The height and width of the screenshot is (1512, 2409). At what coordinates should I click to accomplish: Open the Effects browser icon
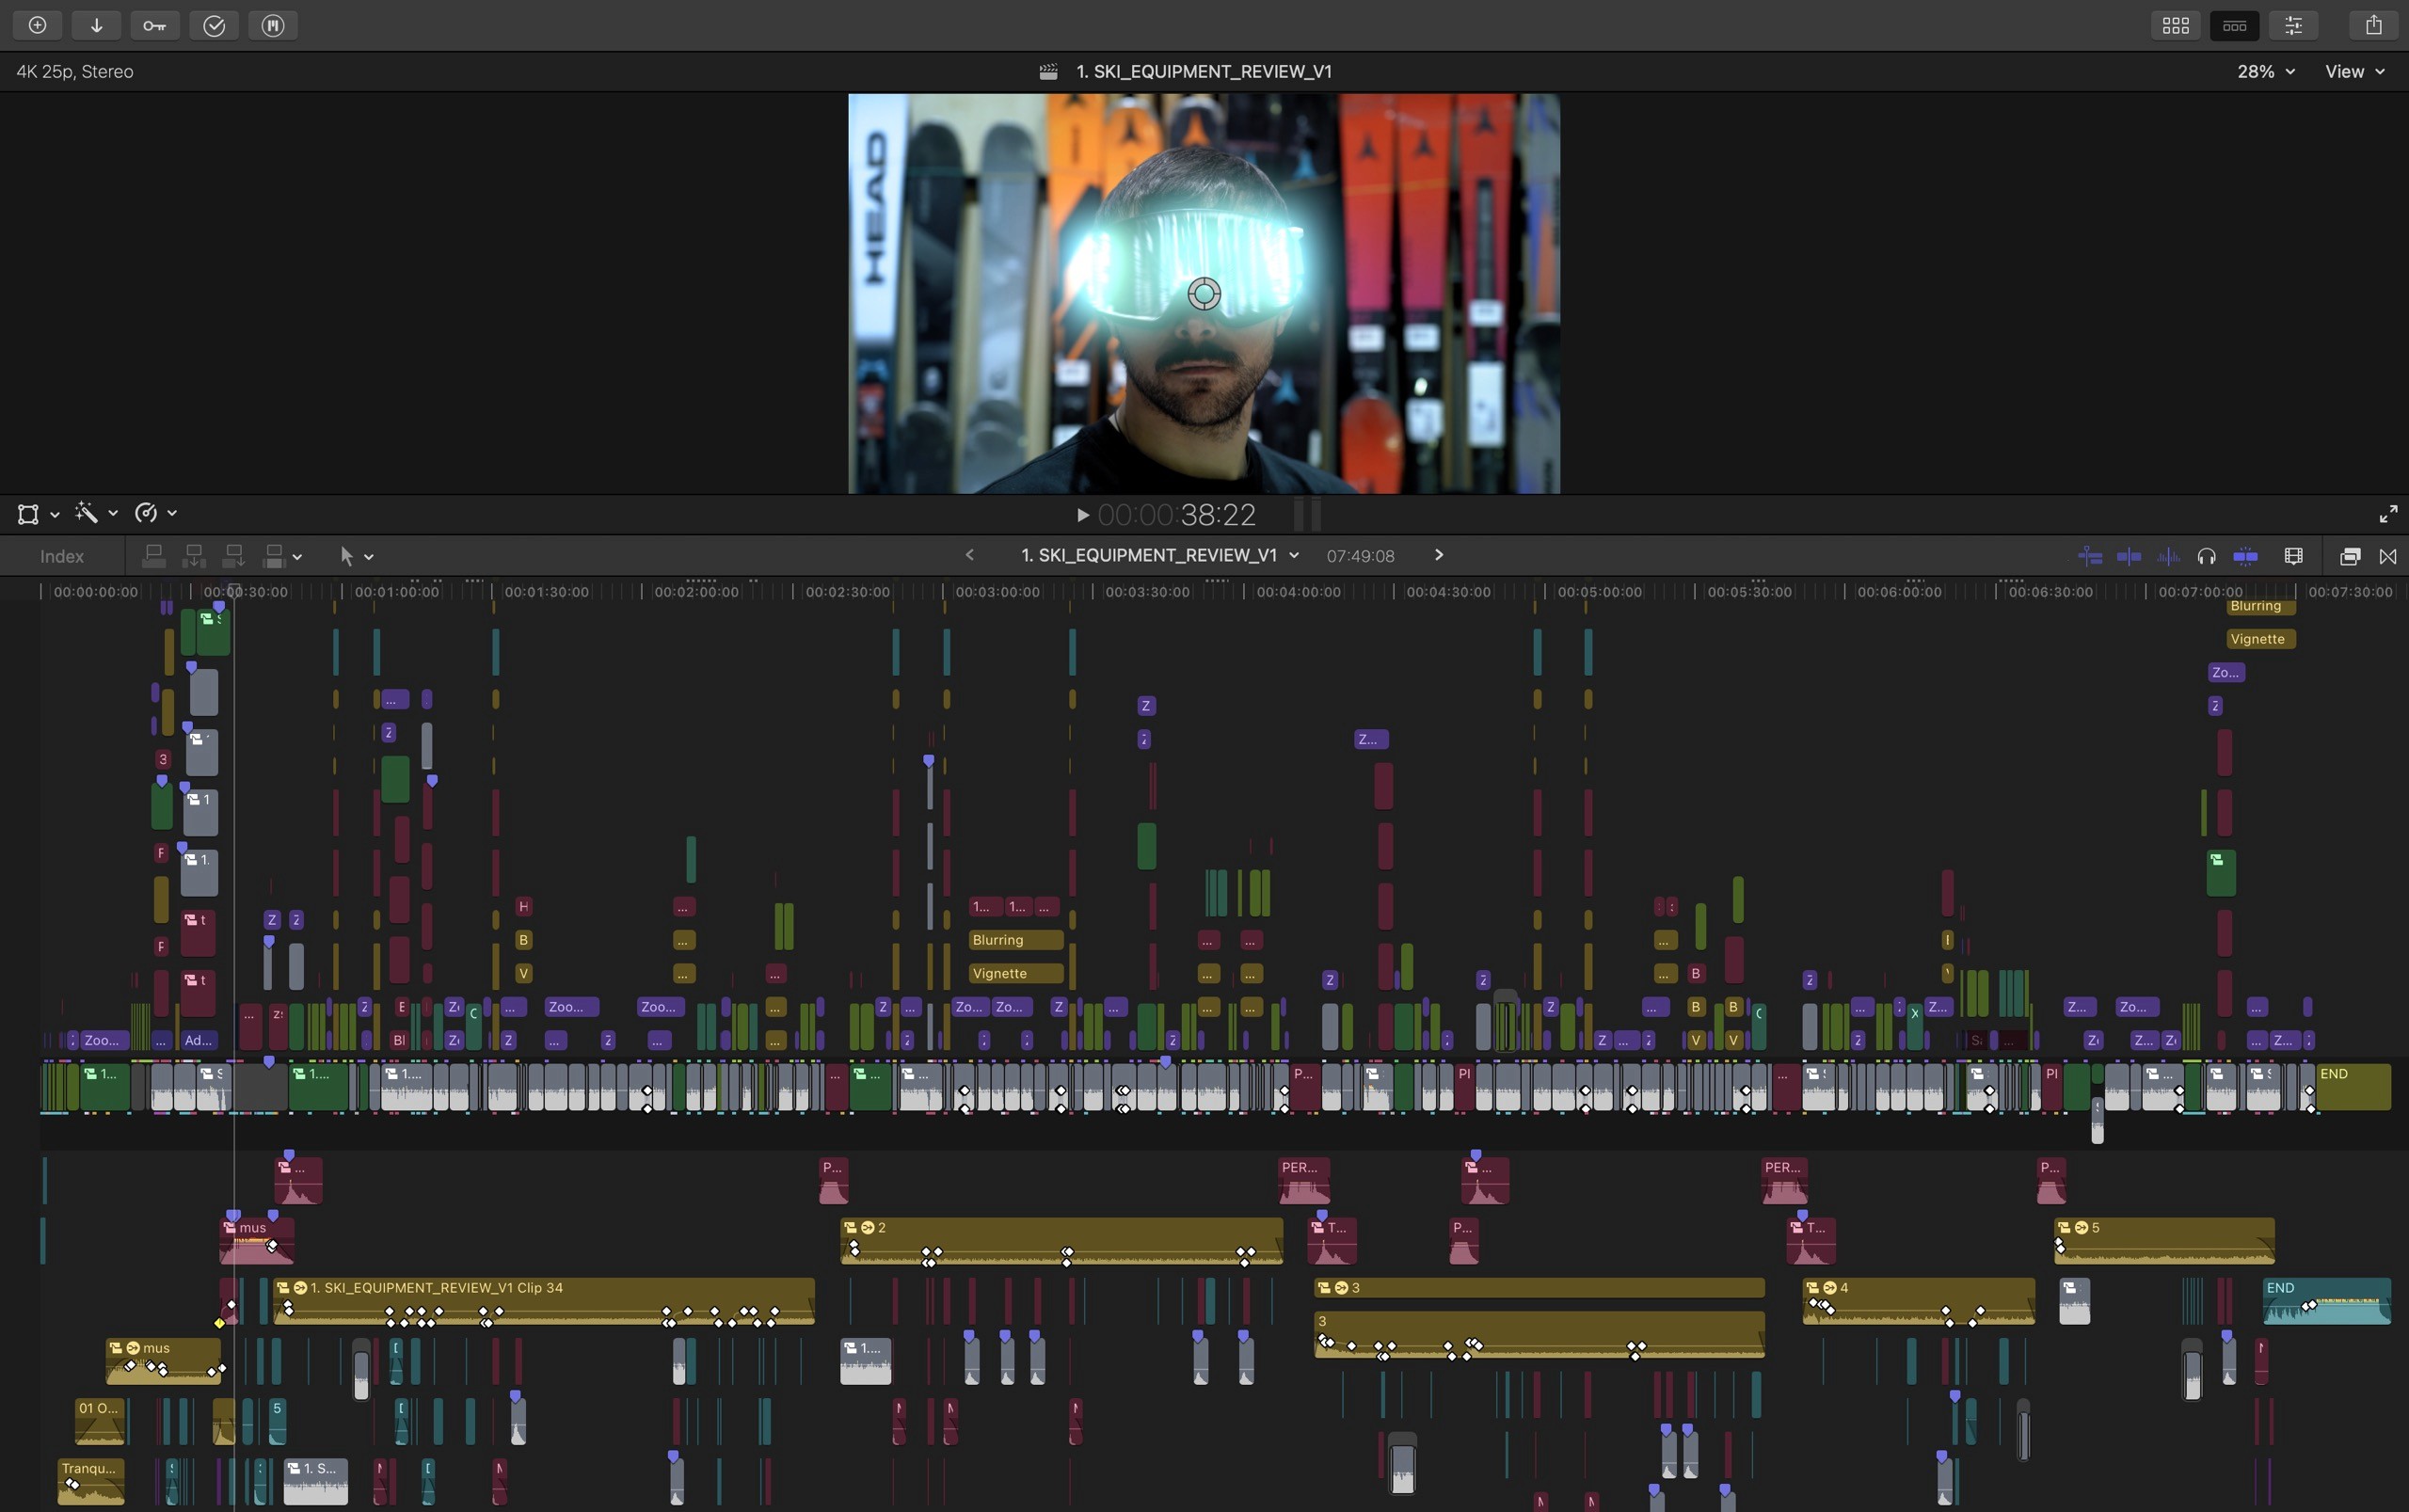(2350, 556)
